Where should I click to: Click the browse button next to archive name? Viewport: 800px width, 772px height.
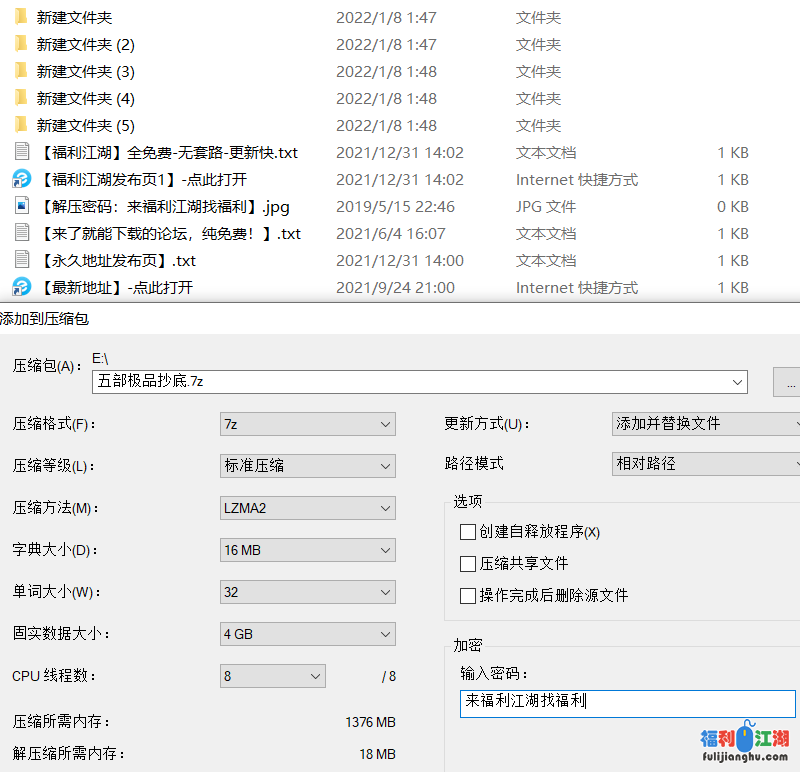tap(788, 382)
